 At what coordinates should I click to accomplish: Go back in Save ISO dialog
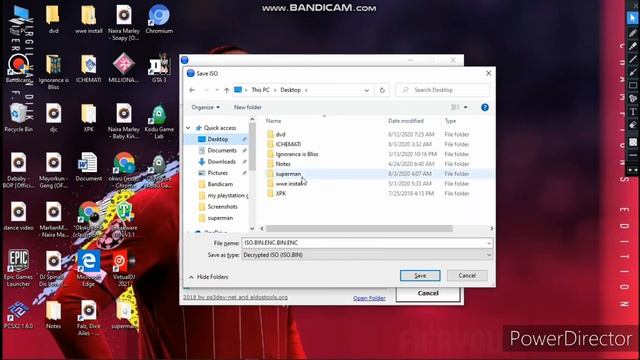[192, 90]
